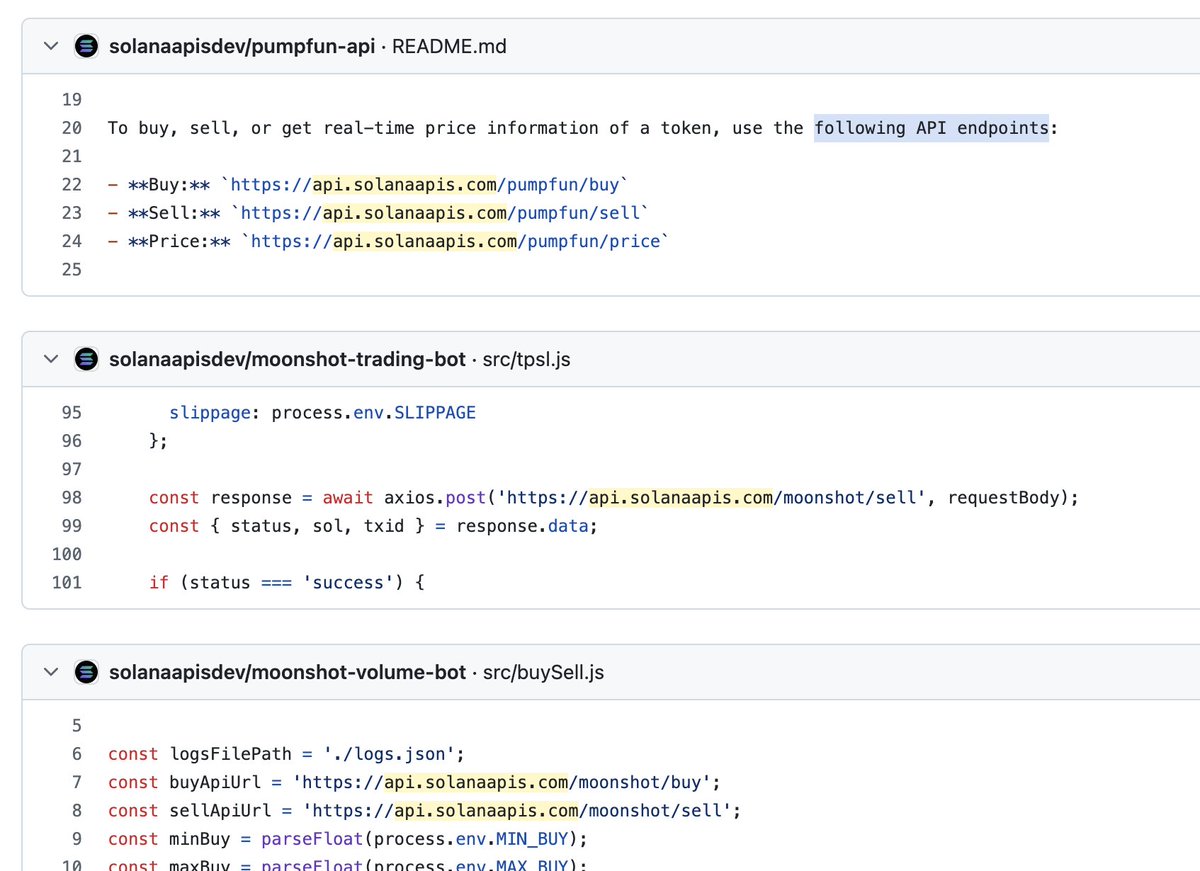
Task: Open the README.md file link
Action: [447, 45]
